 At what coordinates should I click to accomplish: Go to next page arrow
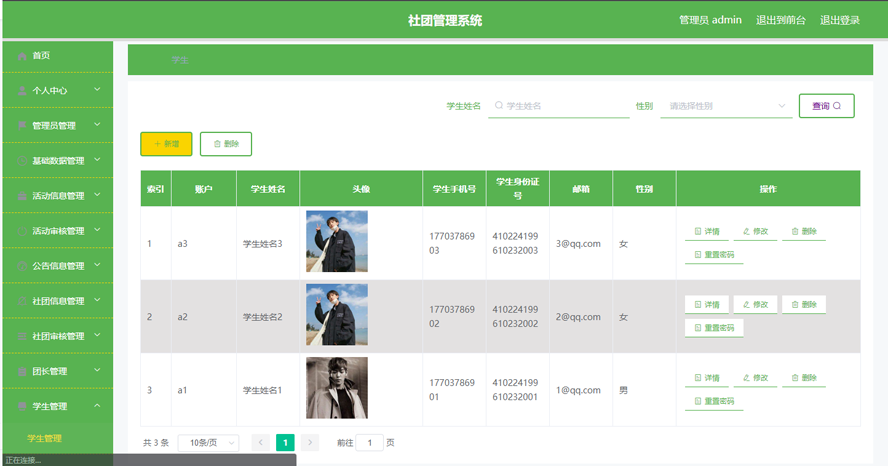pyautogui.click(x=310, y=443)
